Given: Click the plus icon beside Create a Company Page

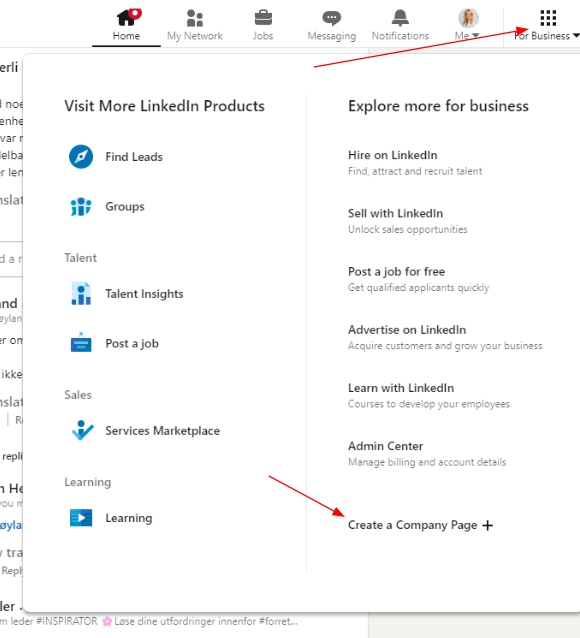Looking at the screenshot, I should click(x=487, y=525).
